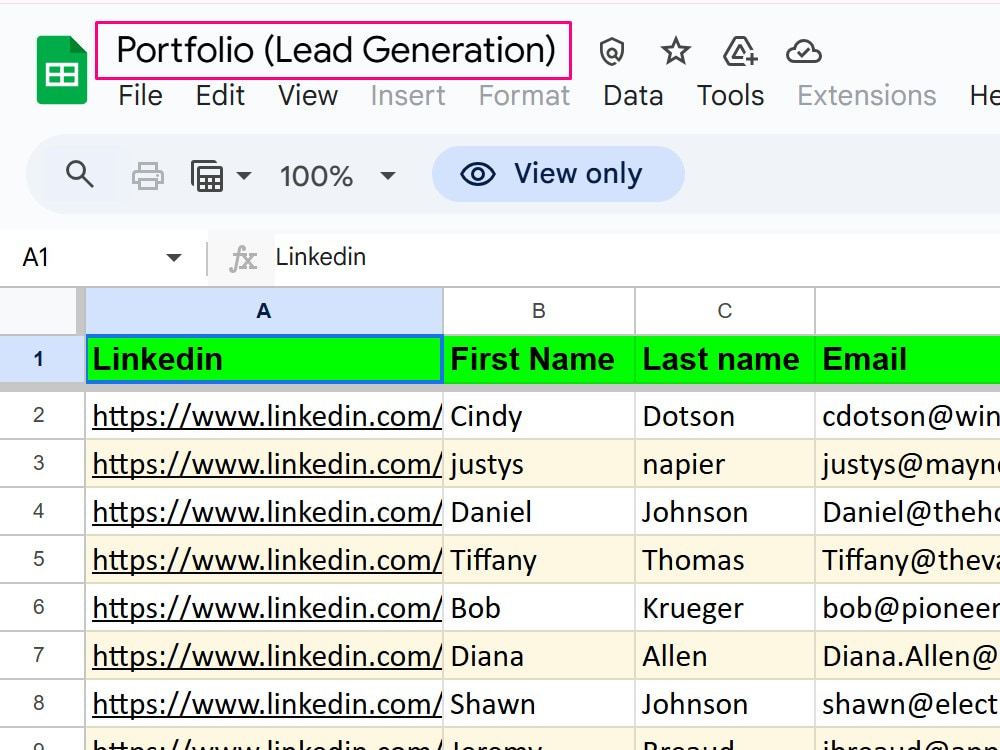
Task: Click the filter views table icon
Action: tap(207, 175)
